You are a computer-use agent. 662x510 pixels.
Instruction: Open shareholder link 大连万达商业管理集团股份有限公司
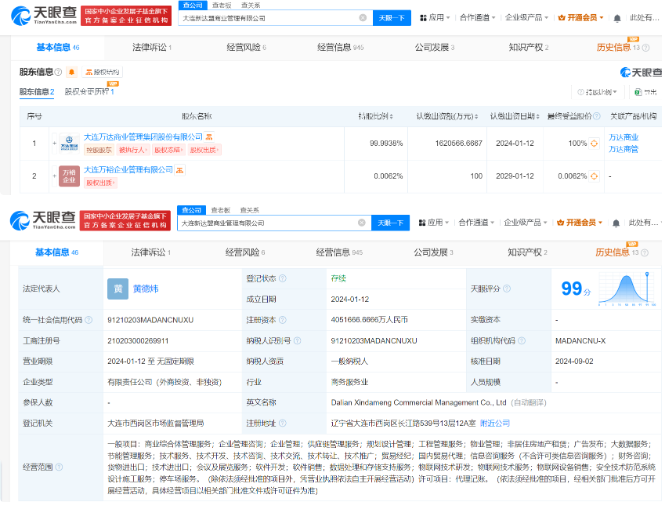[x=143, y=137]
